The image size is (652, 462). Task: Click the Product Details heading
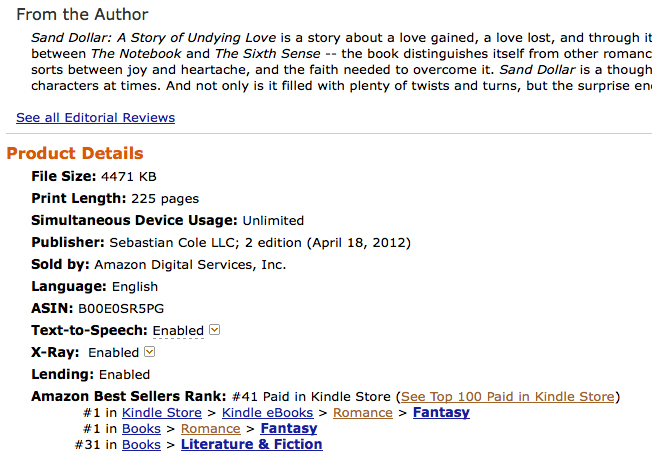[75, 154]
